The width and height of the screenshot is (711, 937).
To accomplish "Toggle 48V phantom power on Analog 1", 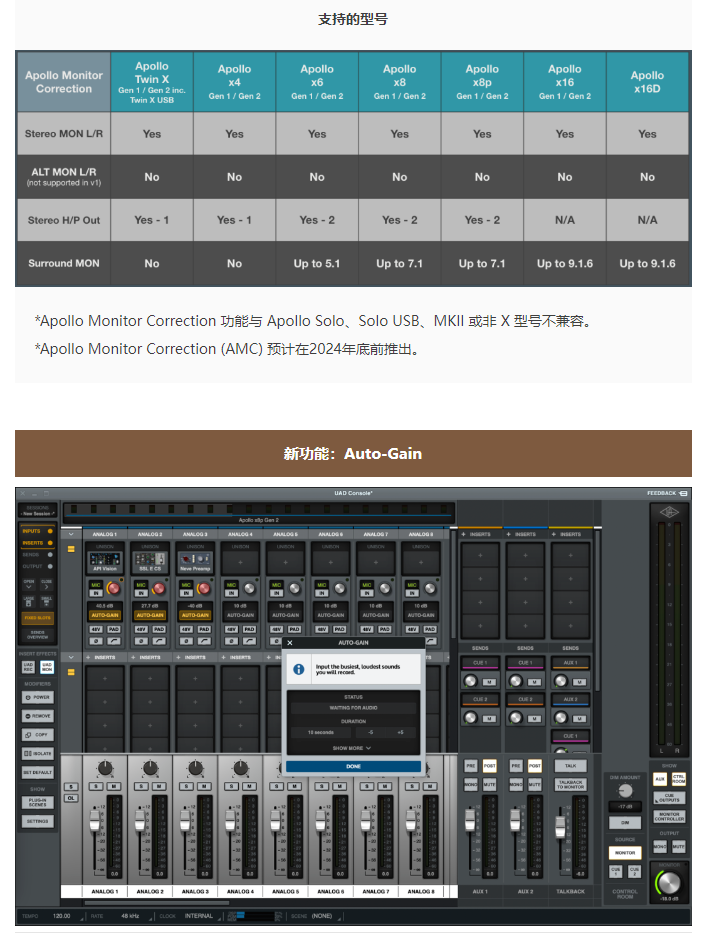I will click(96, 629).
